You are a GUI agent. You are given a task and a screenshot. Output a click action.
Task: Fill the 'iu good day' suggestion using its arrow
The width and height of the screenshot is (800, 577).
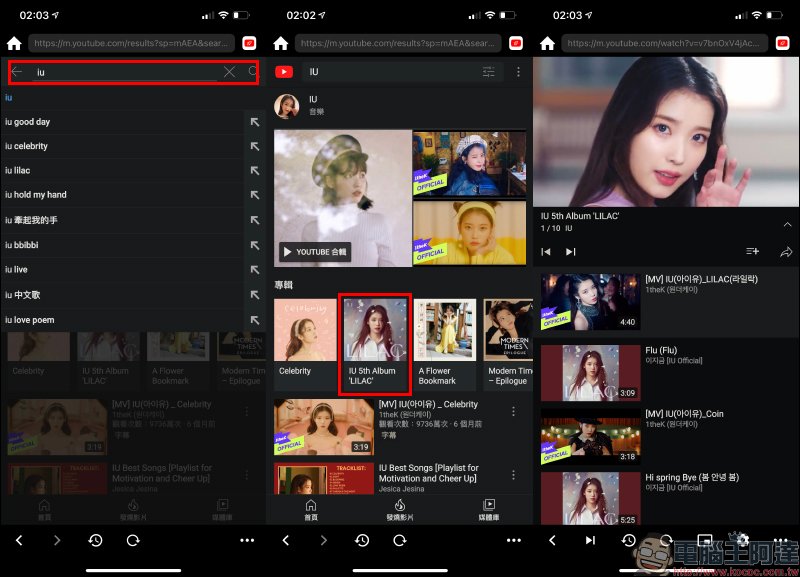tap(254, 122)
